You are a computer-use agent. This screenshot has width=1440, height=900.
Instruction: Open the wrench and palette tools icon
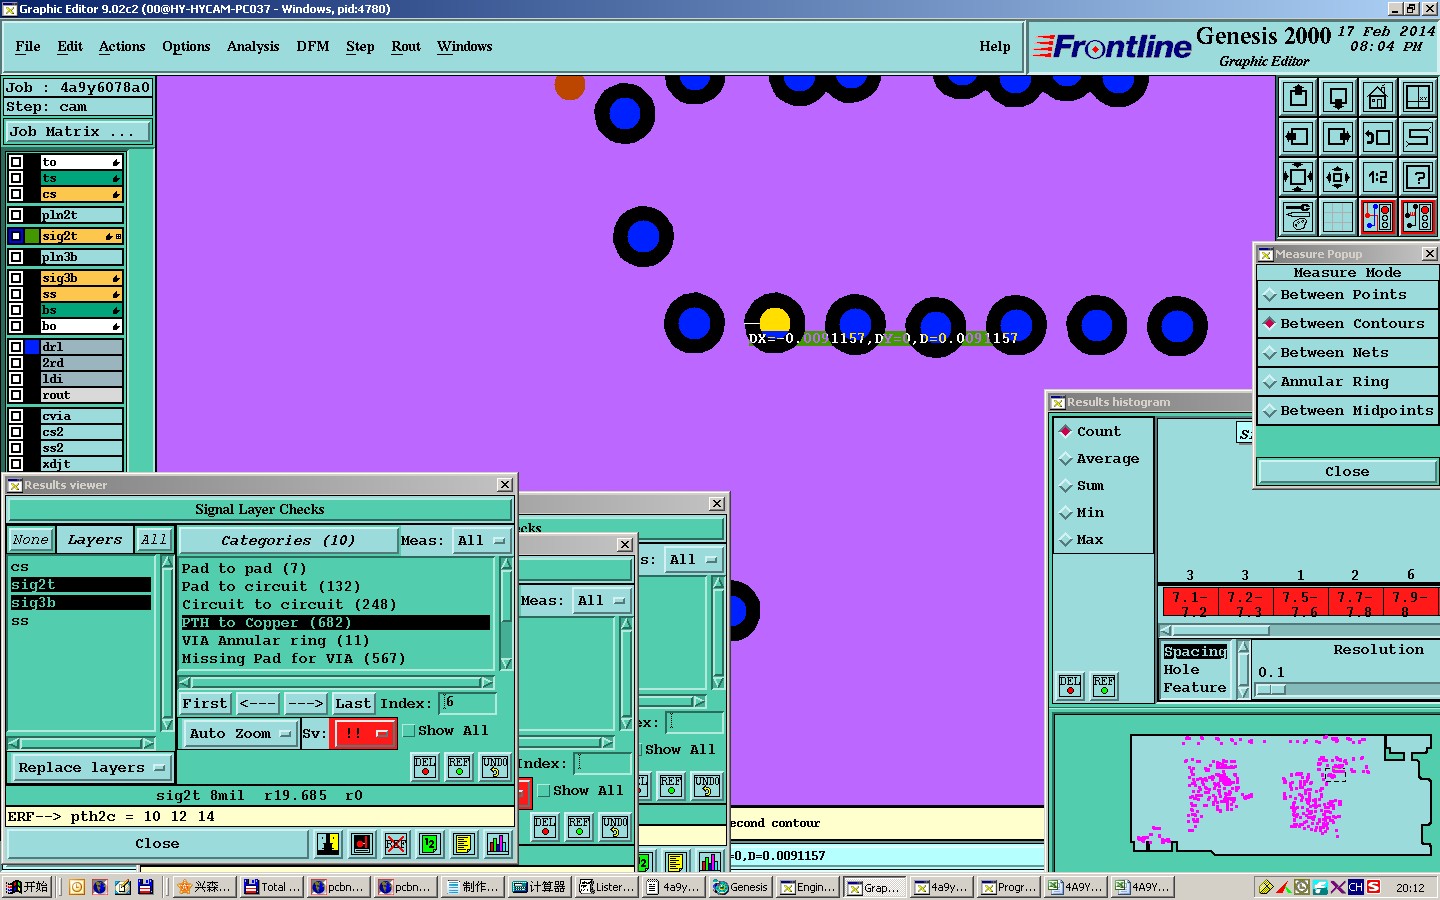coord(1298,217)
